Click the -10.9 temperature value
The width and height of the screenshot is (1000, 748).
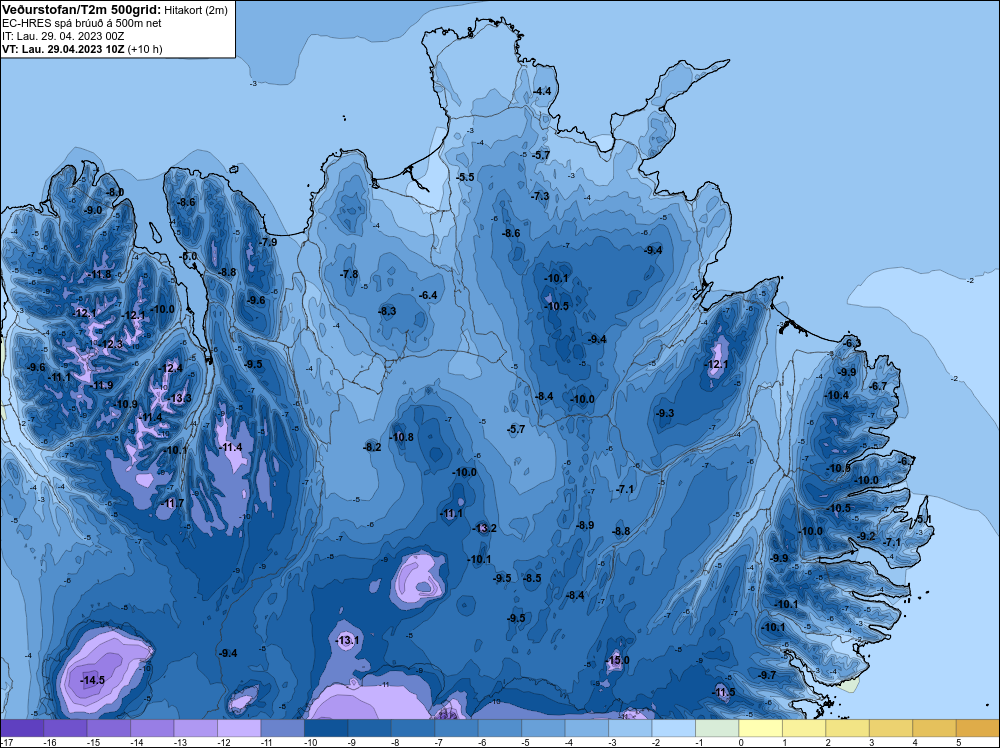[126, 404]
